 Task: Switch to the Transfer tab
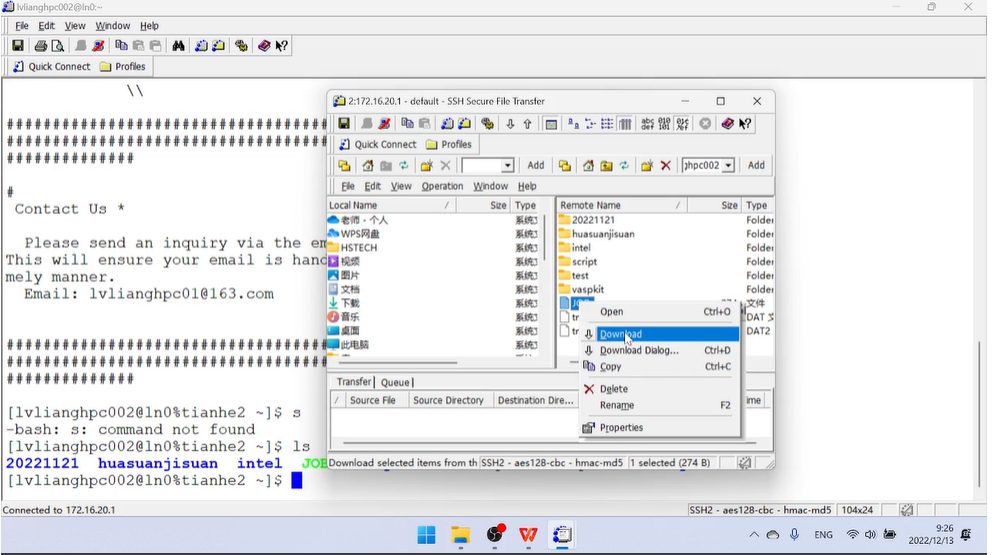[x=353, y=382]
